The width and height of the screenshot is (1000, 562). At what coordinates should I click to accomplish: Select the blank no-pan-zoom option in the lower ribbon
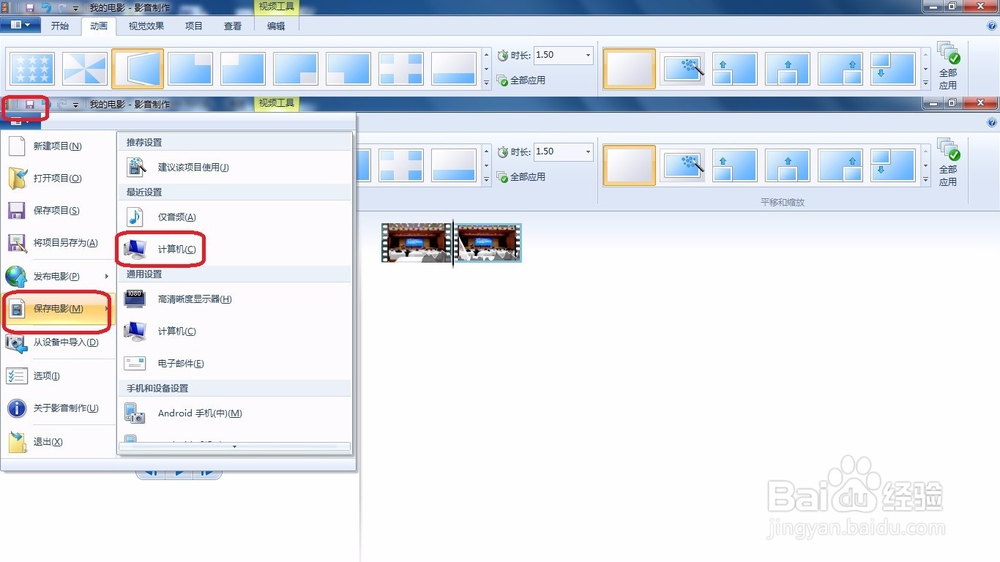coord(629,165)
